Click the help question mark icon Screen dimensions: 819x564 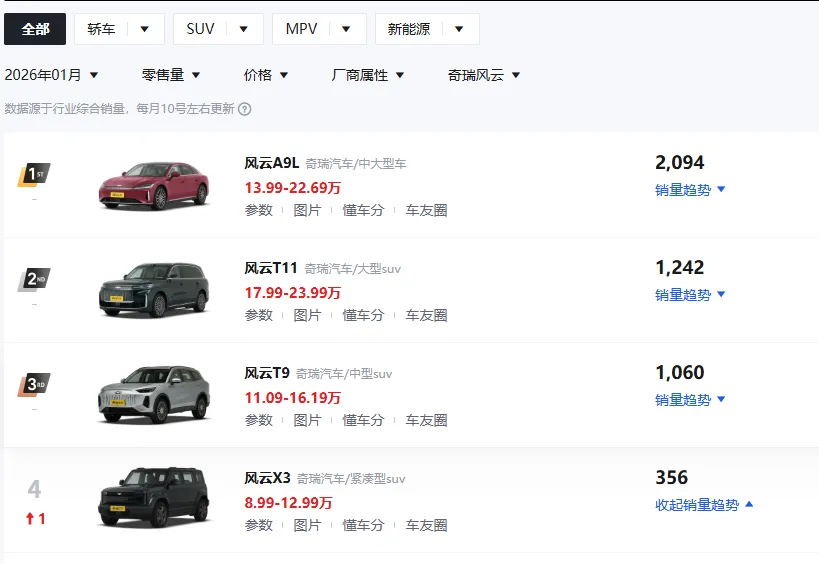(x=245, y=109)
